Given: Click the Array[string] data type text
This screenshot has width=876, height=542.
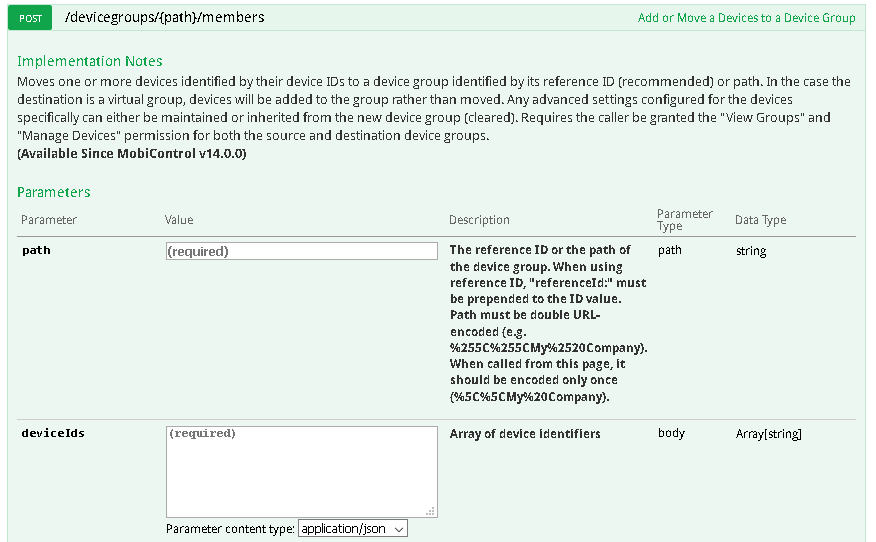Looking at the screenshot, I should click(x=768, y=434).
